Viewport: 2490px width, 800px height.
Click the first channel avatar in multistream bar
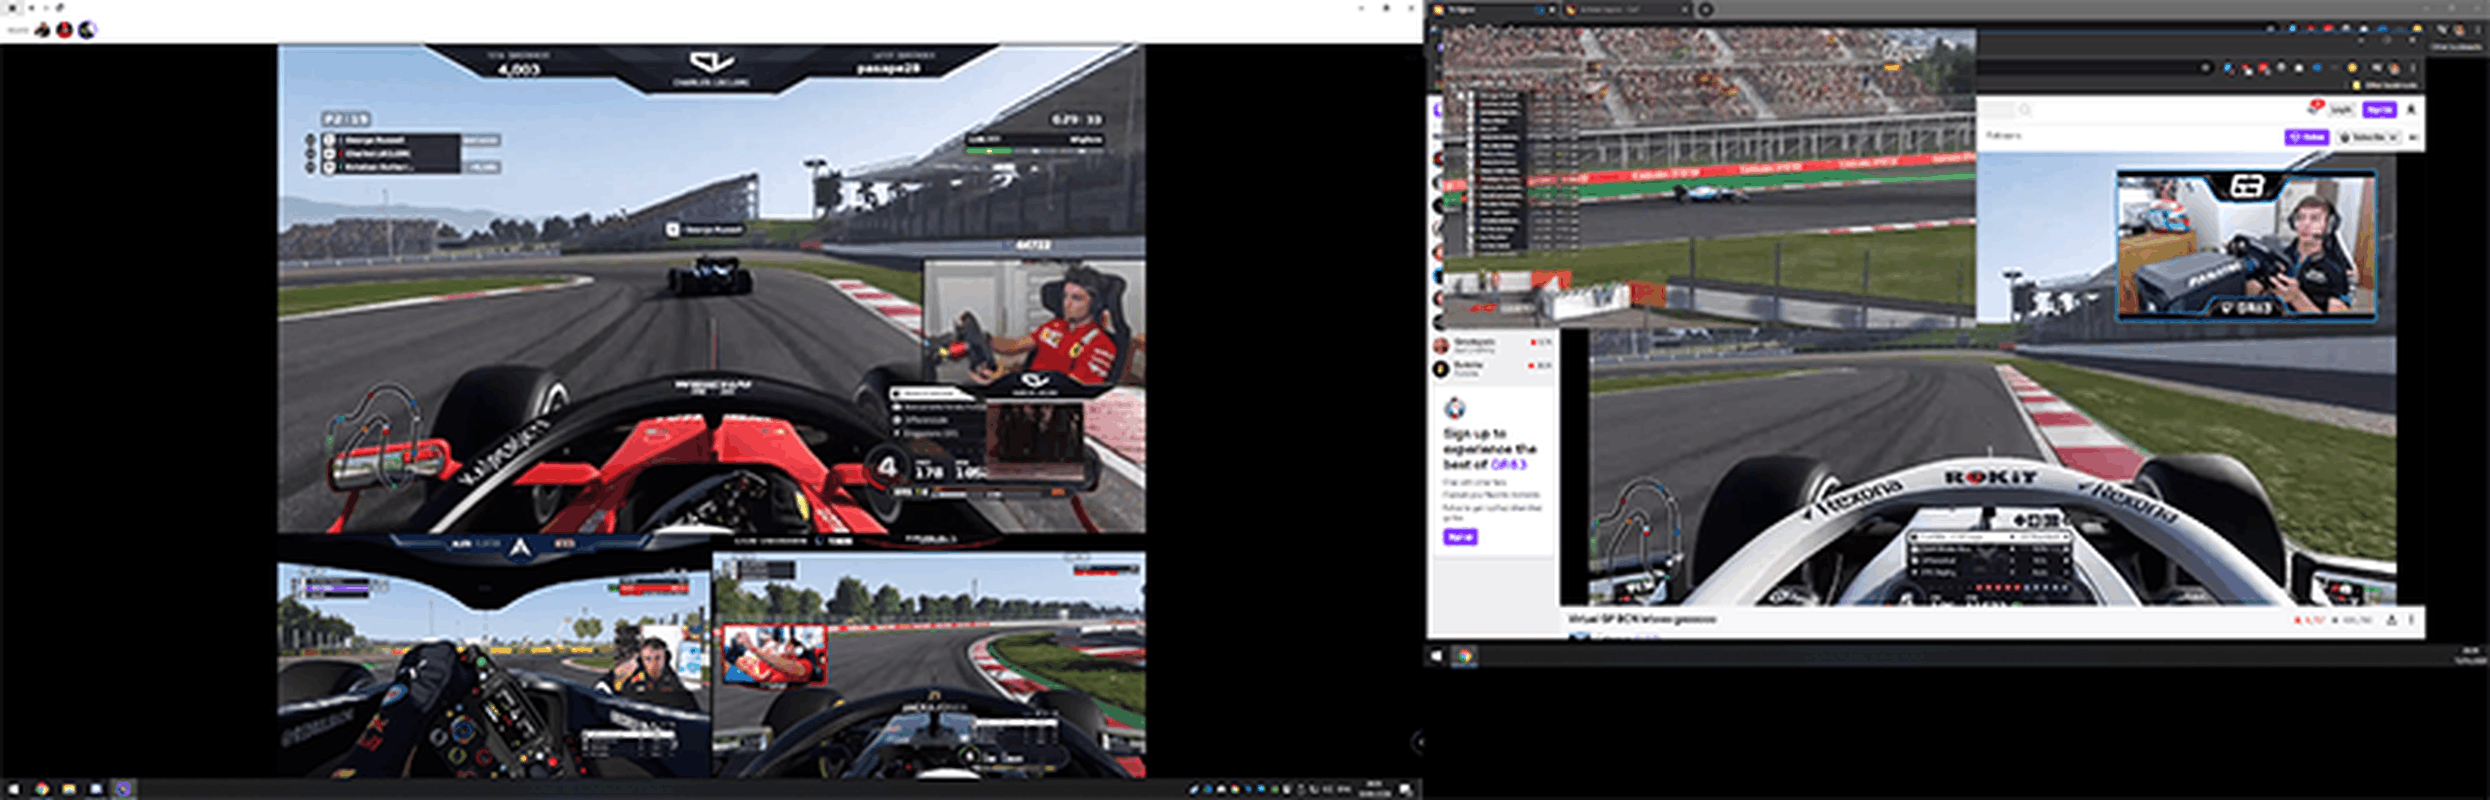[x=43, y=30]
